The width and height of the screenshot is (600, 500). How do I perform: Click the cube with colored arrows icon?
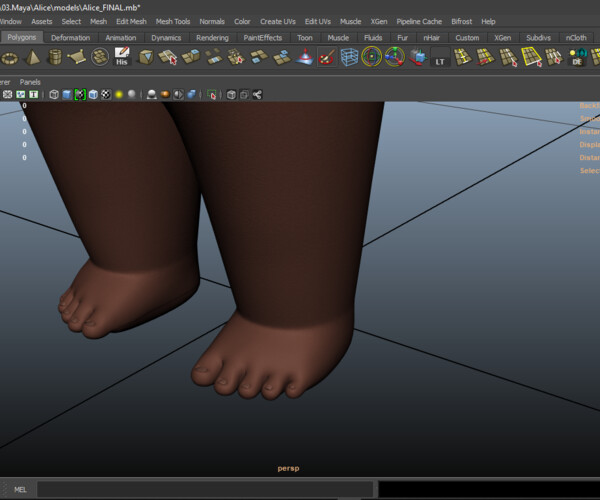click(417, 57)
